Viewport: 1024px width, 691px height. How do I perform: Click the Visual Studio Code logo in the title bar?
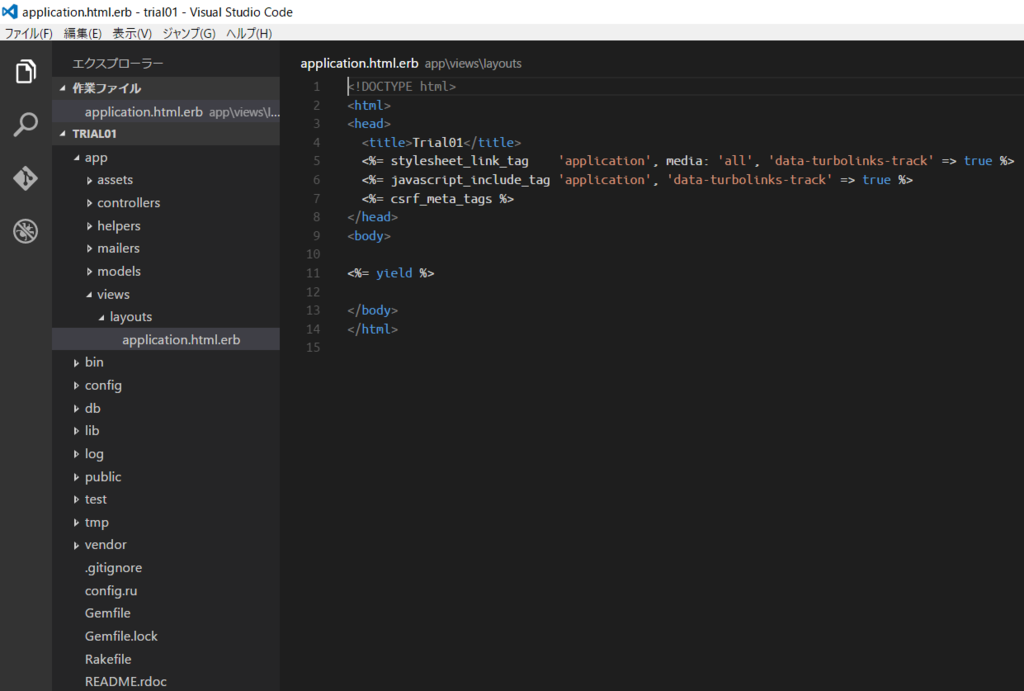10,11
